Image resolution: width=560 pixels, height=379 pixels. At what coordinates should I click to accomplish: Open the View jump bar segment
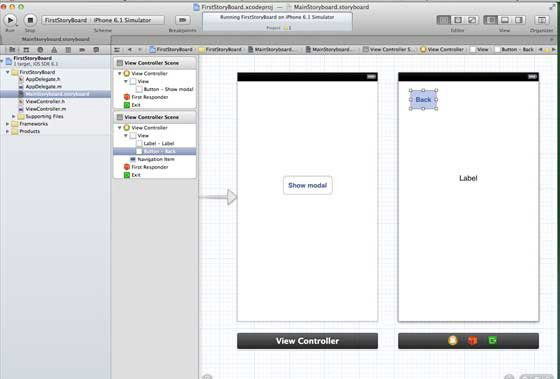pos(479,50)
